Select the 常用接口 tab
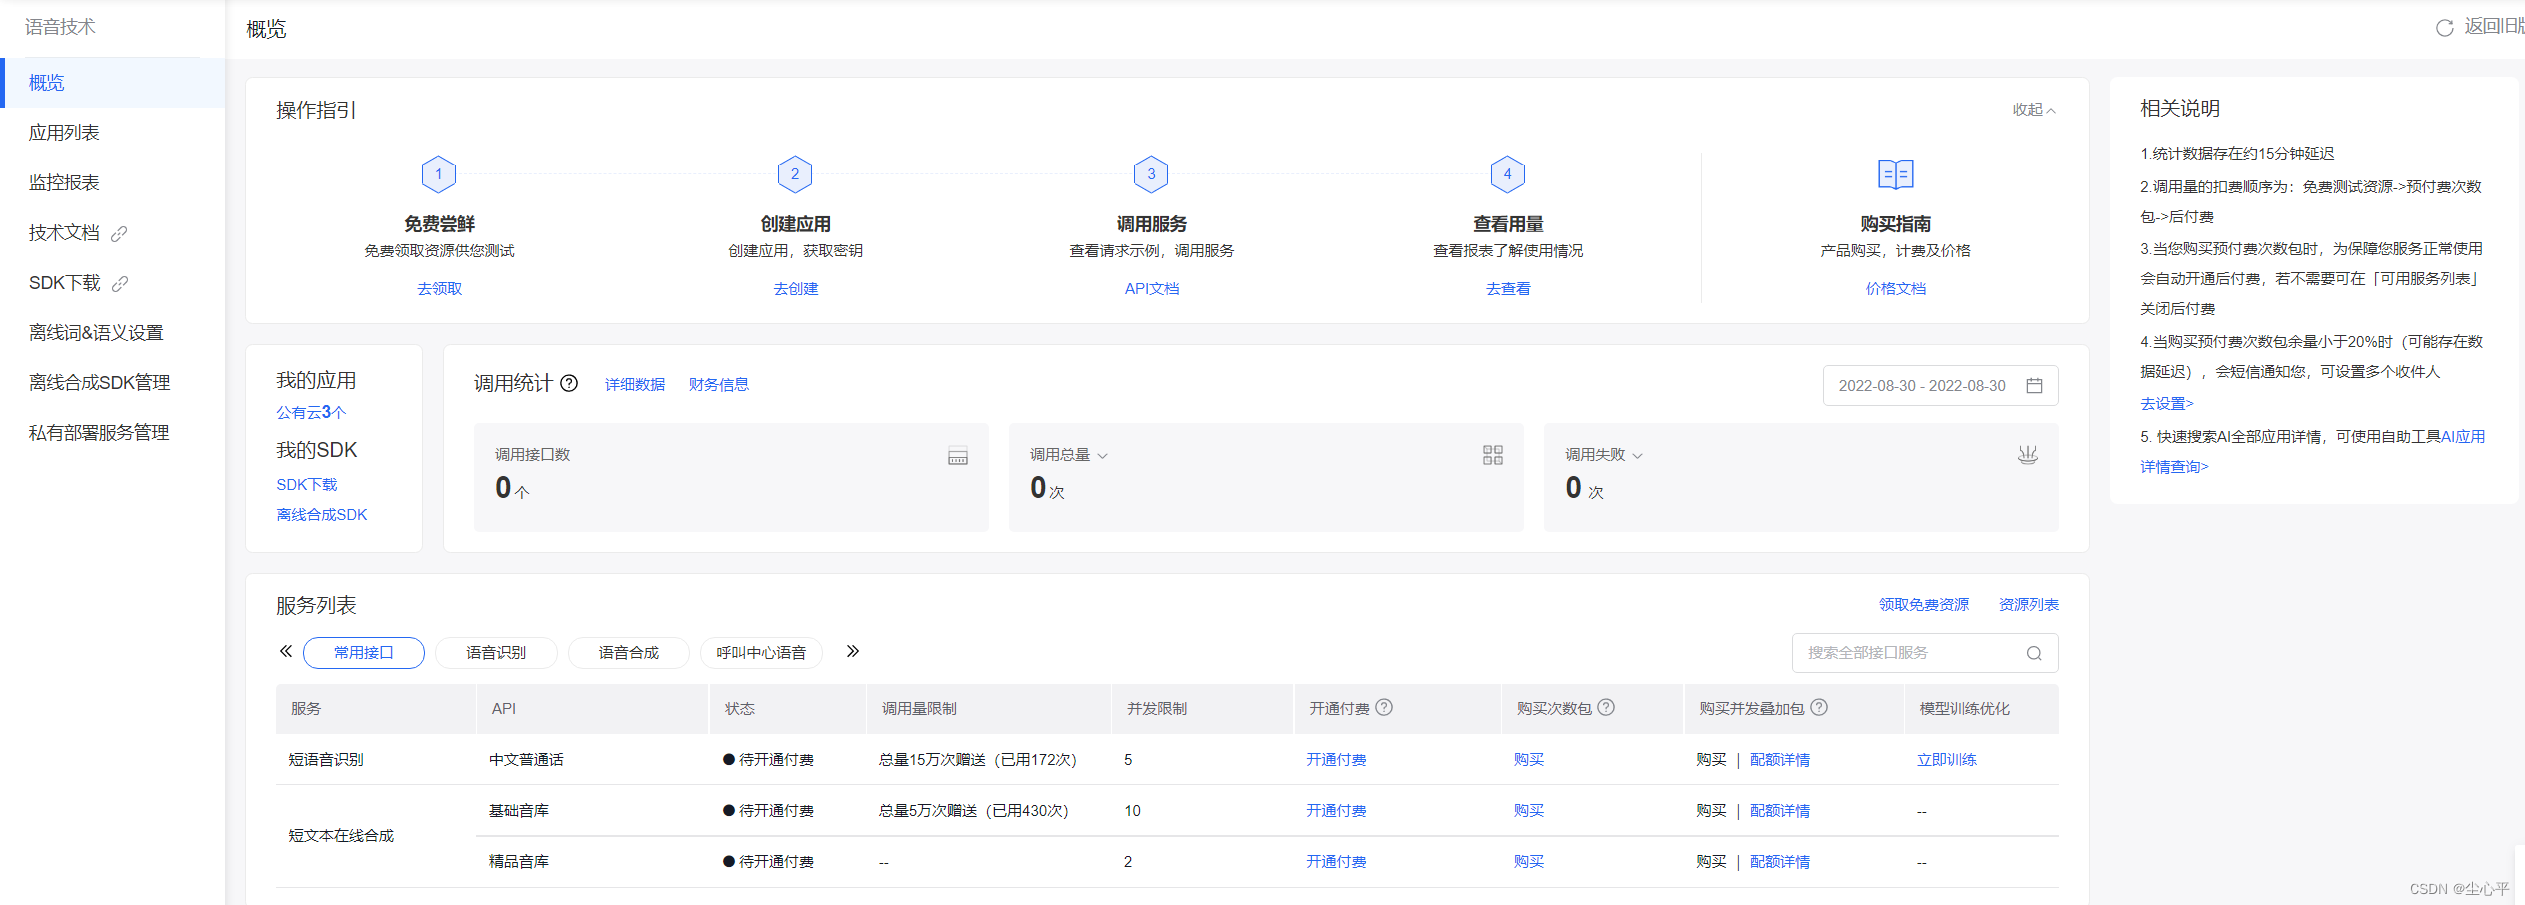This screenshot has width=2525, height=905. pyautogui.click(x=364, y=653)
